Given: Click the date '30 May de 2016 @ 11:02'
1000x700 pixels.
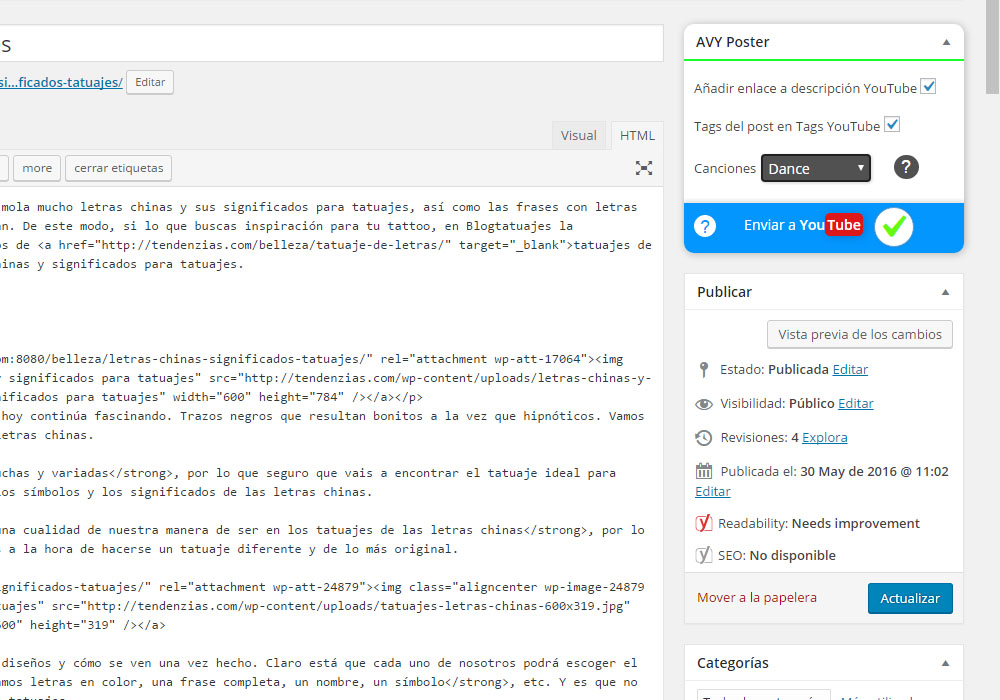Looking at the screenshot, I should (874, 471).
